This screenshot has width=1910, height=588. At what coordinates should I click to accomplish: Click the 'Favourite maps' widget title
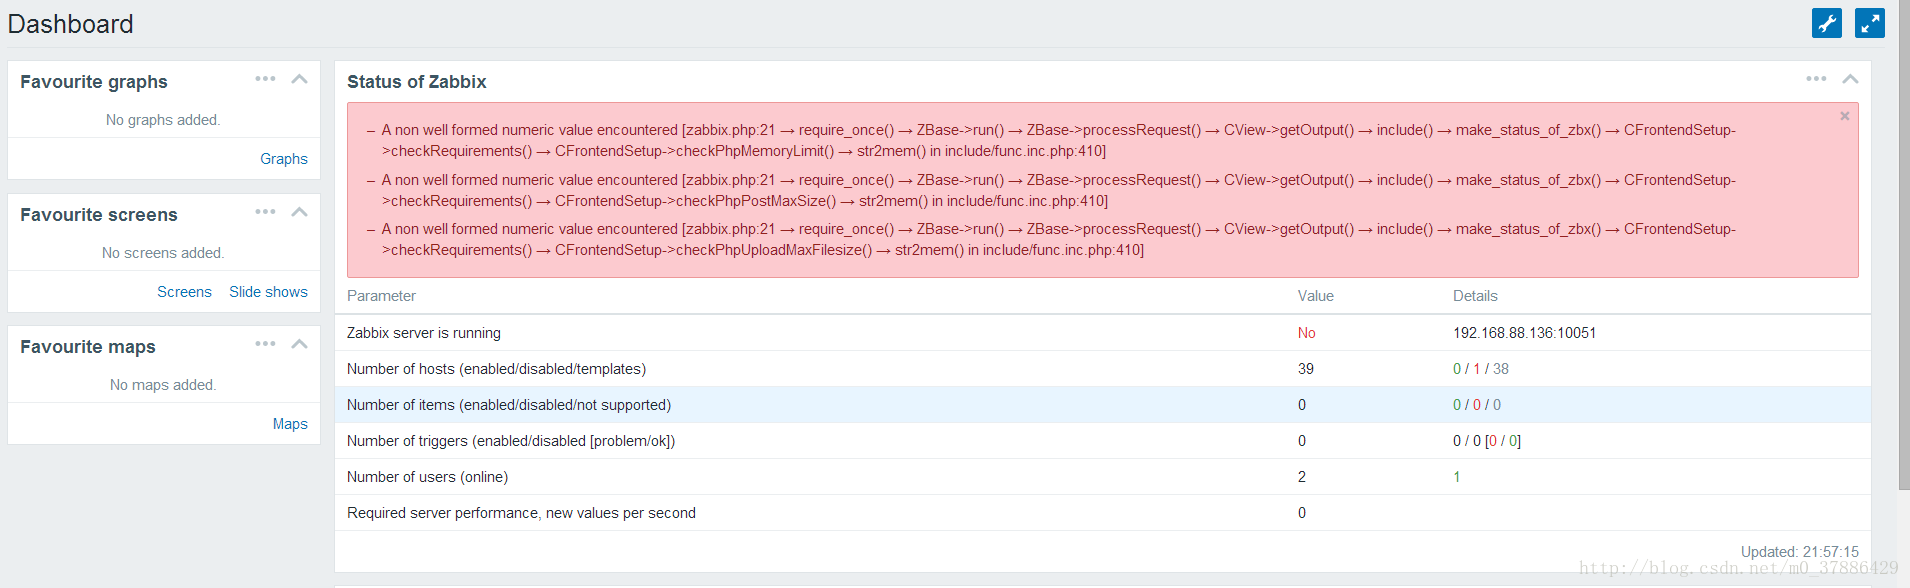click(x=88, y=347)
